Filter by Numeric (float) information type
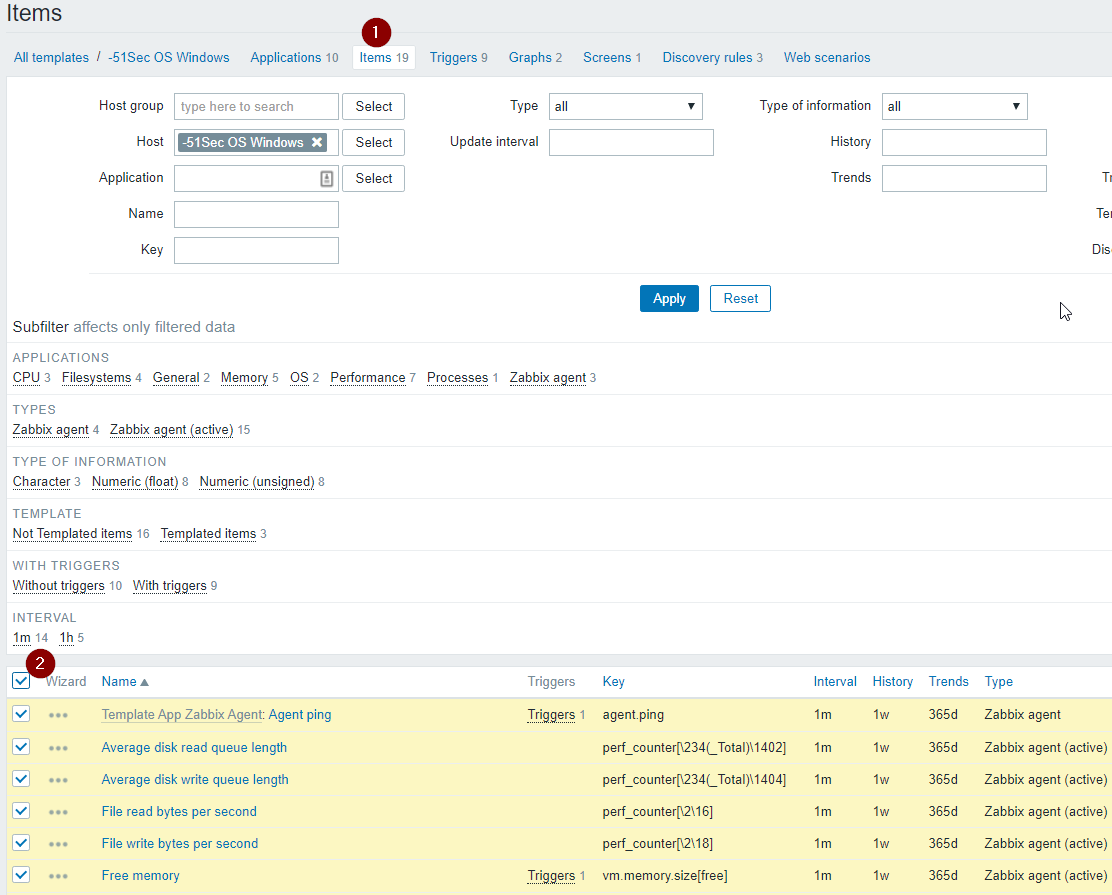This screenshot has height=895, width=1112. (135, 482)
